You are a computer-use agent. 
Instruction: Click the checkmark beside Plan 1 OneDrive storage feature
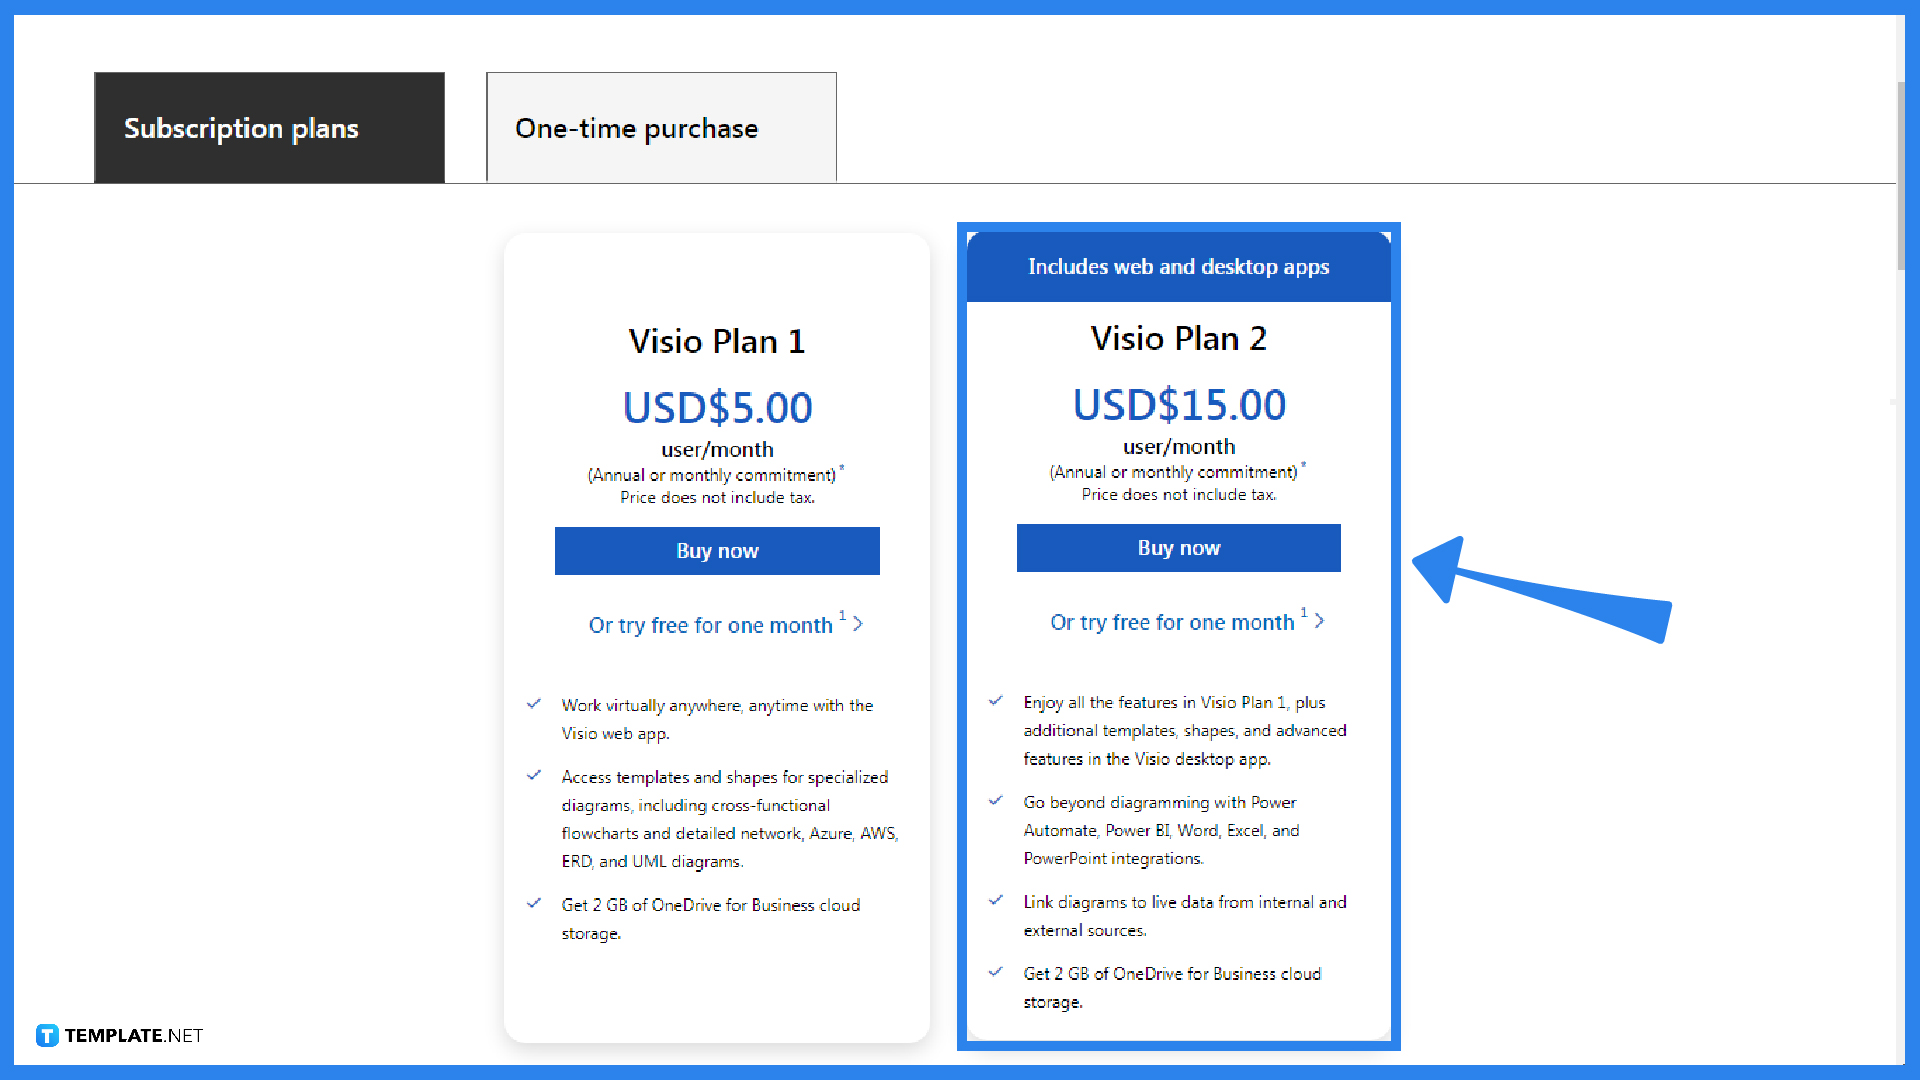pyautogui.click(x=535, y=903)
